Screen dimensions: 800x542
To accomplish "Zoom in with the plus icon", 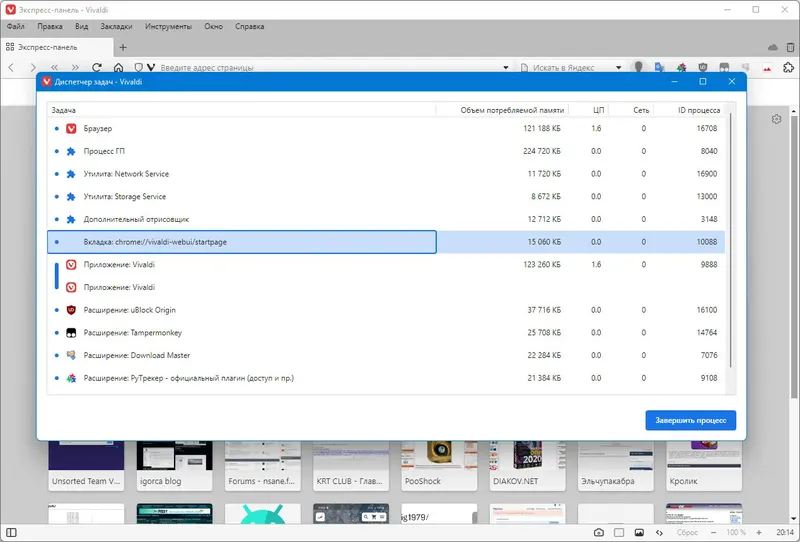I will [x=759, y=533].
